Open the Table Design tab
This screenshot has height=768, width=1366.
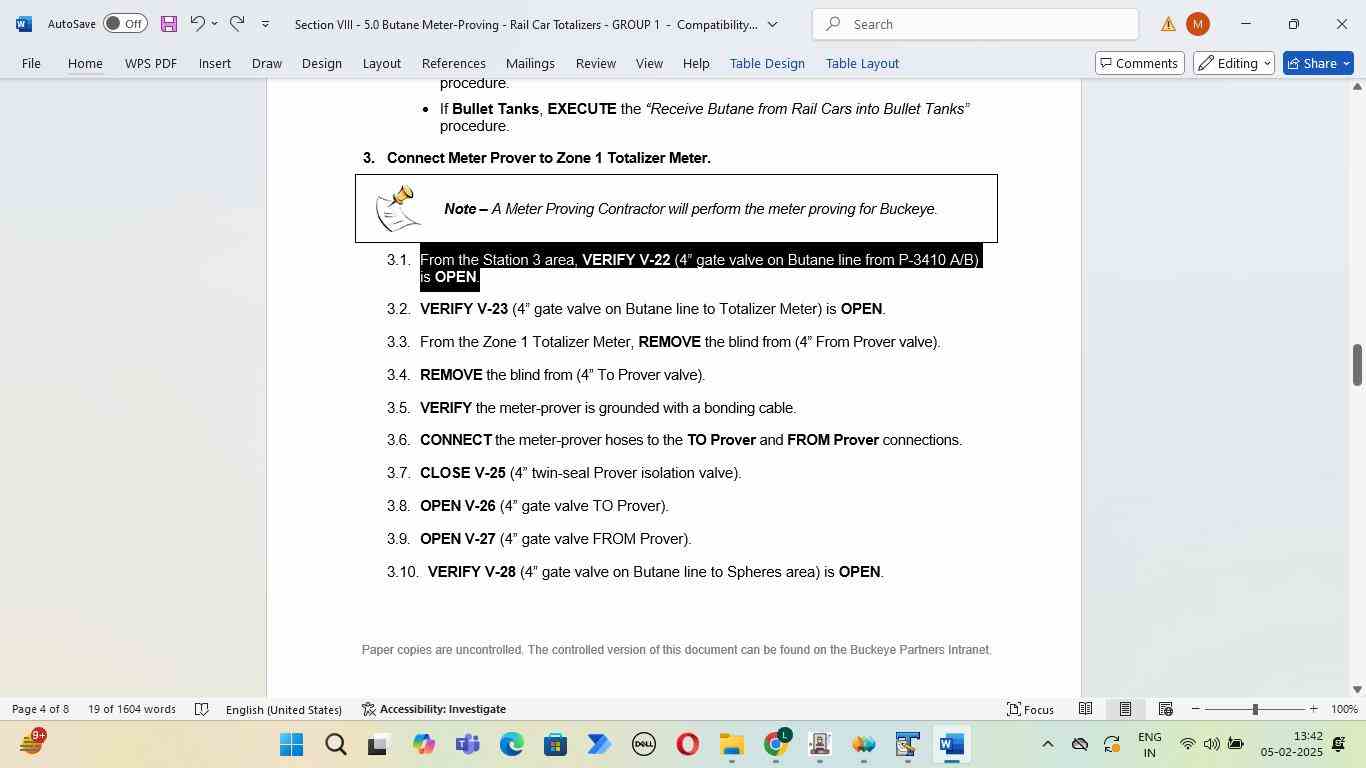(767, 63)
